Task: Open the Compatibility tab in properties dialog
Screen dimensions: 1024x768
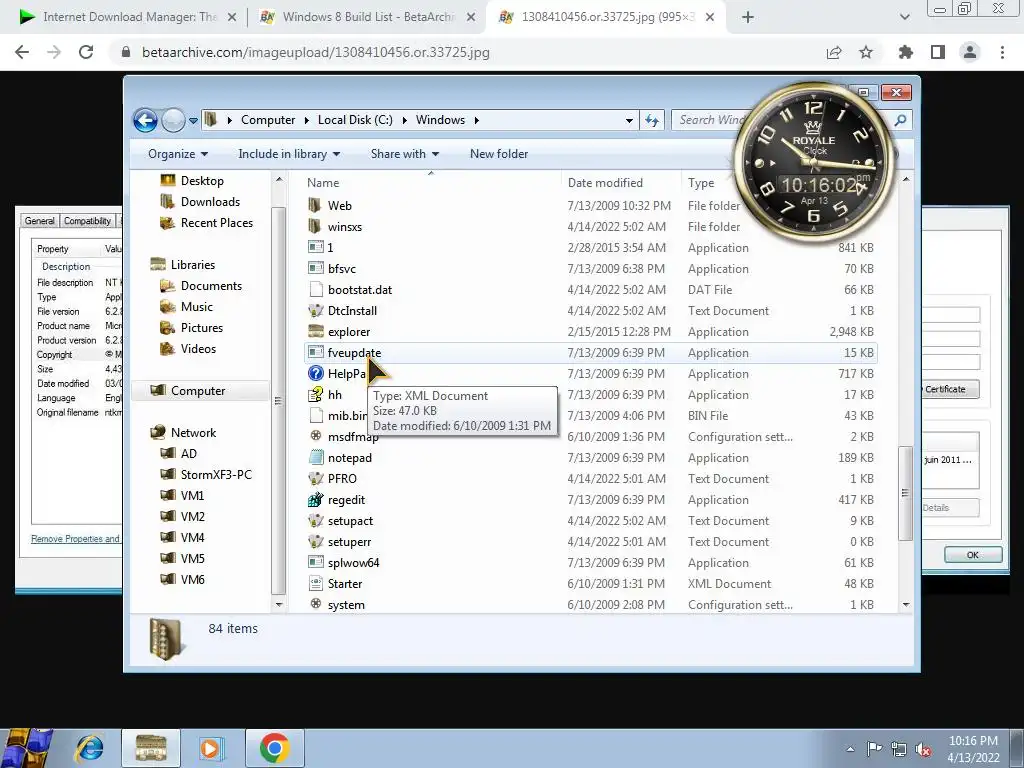Action: [x=87, y=221]
